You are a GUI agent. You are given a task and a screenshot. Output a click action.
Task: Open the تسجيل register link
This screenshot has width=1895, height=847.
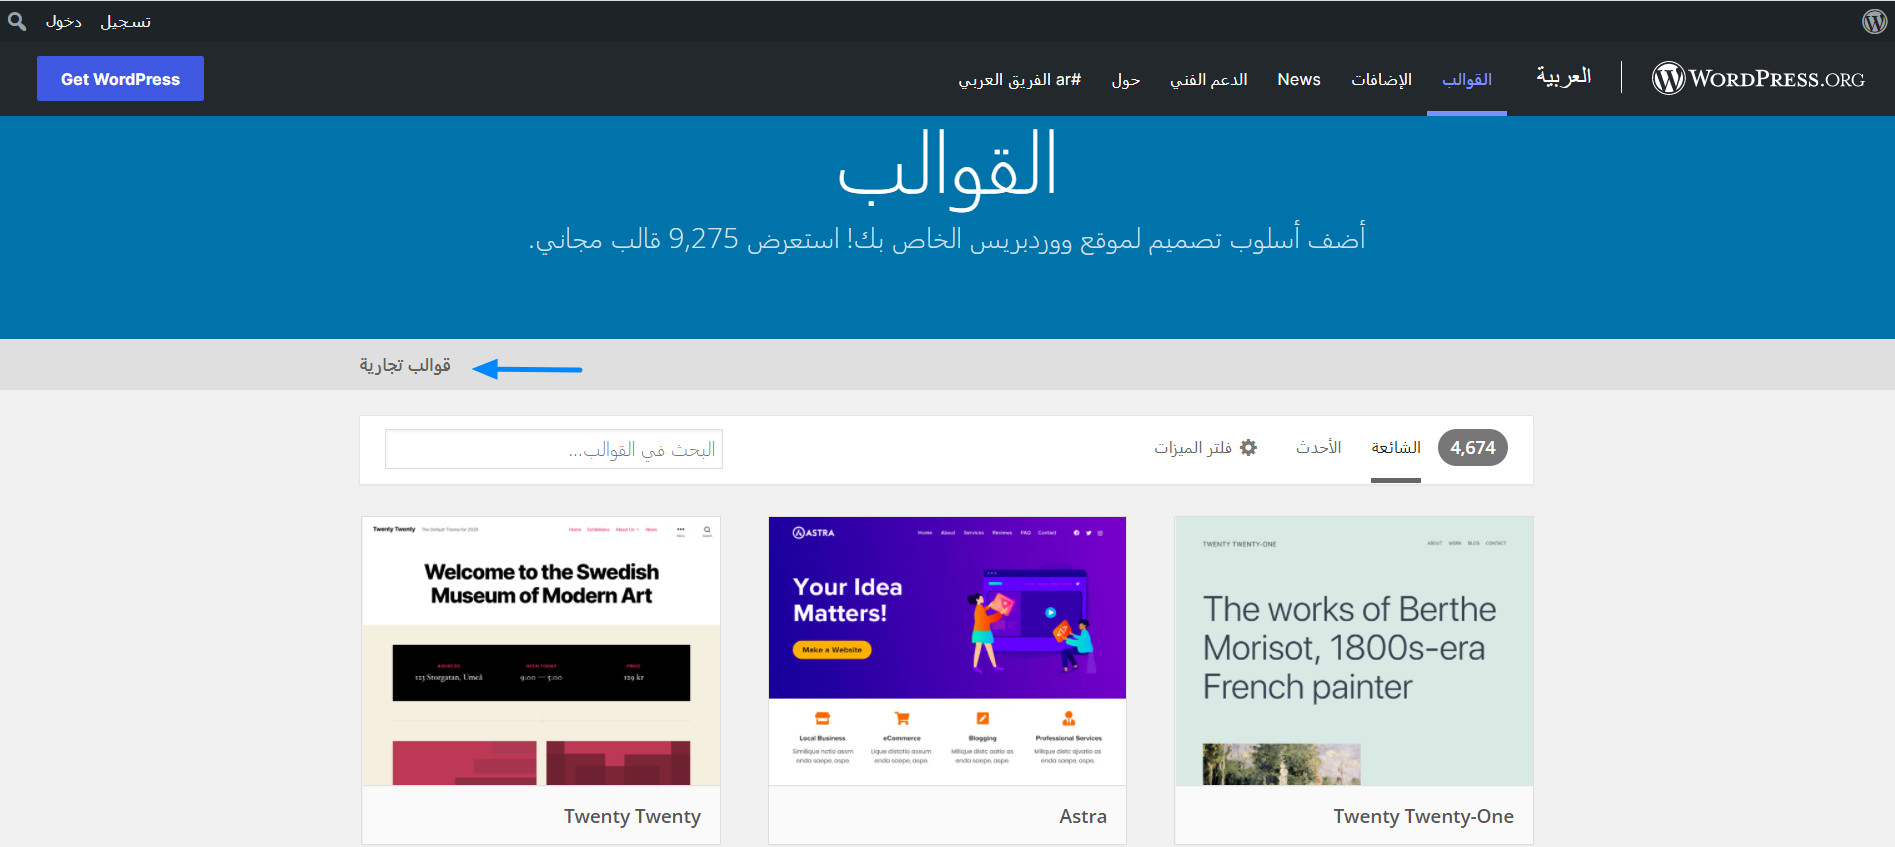pos(126,21)
